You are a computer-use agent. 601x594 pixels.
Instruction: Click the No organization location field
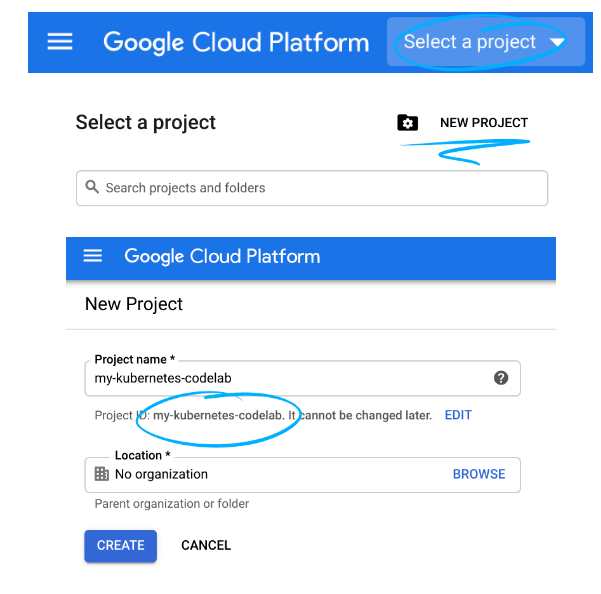(x=302, y=475)
